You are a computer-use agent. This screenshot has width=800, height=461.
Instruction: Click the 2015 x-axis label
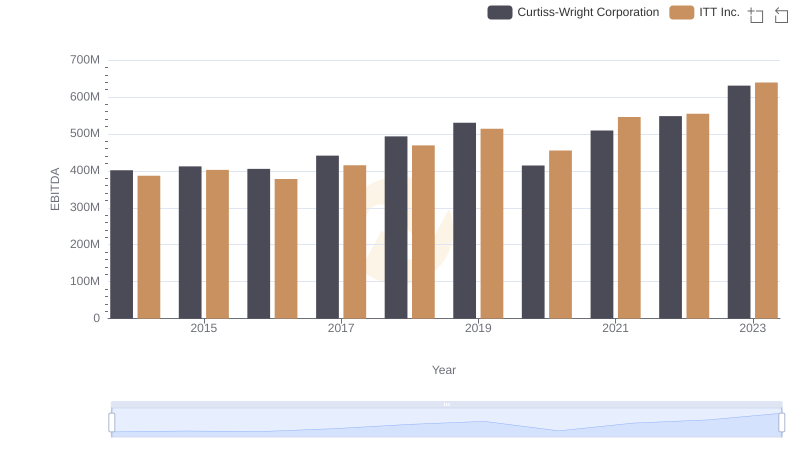[204, 328]
